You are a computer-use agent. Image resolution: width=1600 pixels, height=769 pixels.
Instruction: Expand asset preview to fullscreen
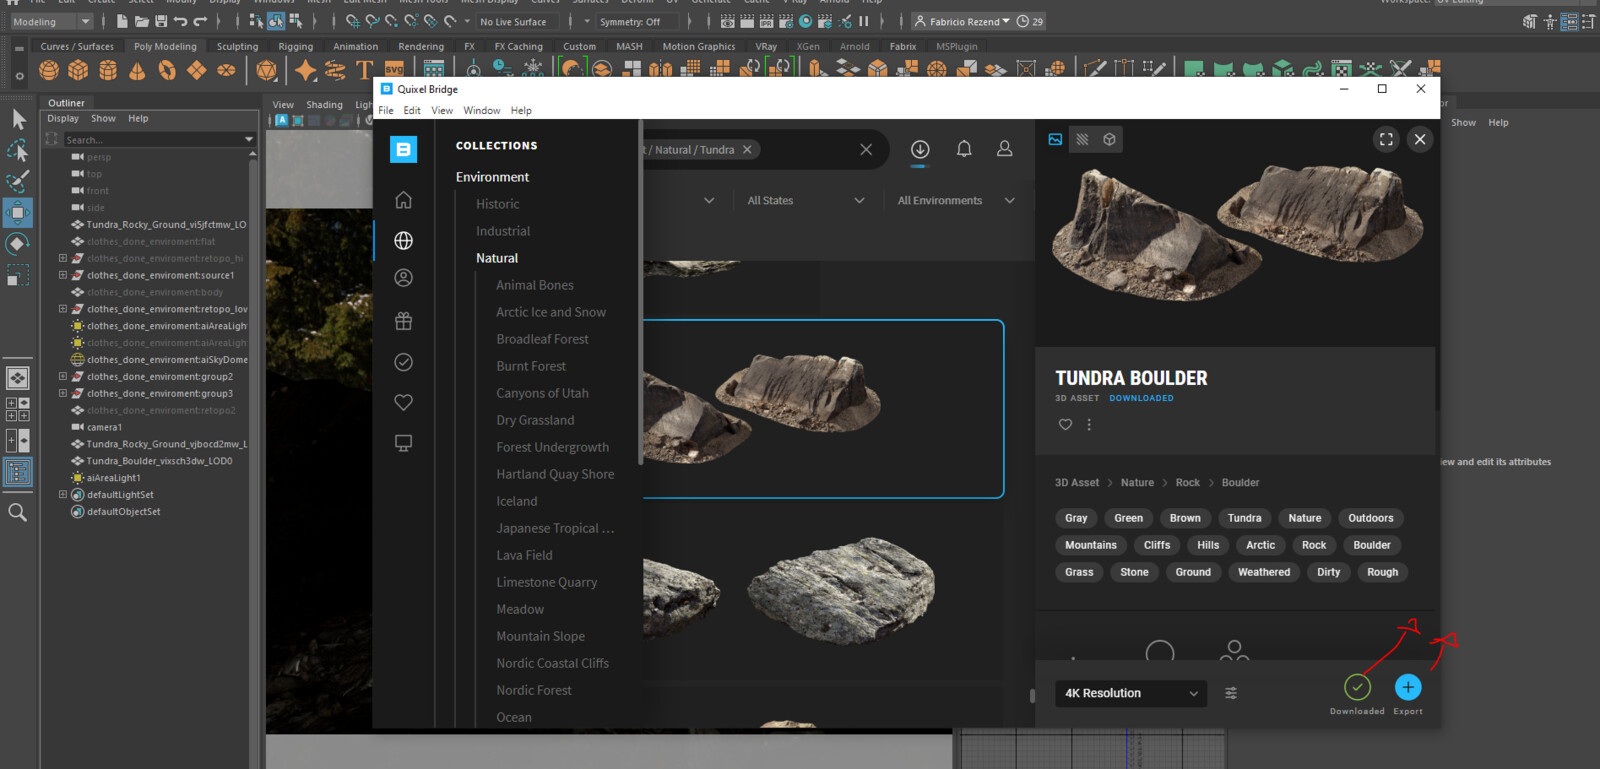1386,140
